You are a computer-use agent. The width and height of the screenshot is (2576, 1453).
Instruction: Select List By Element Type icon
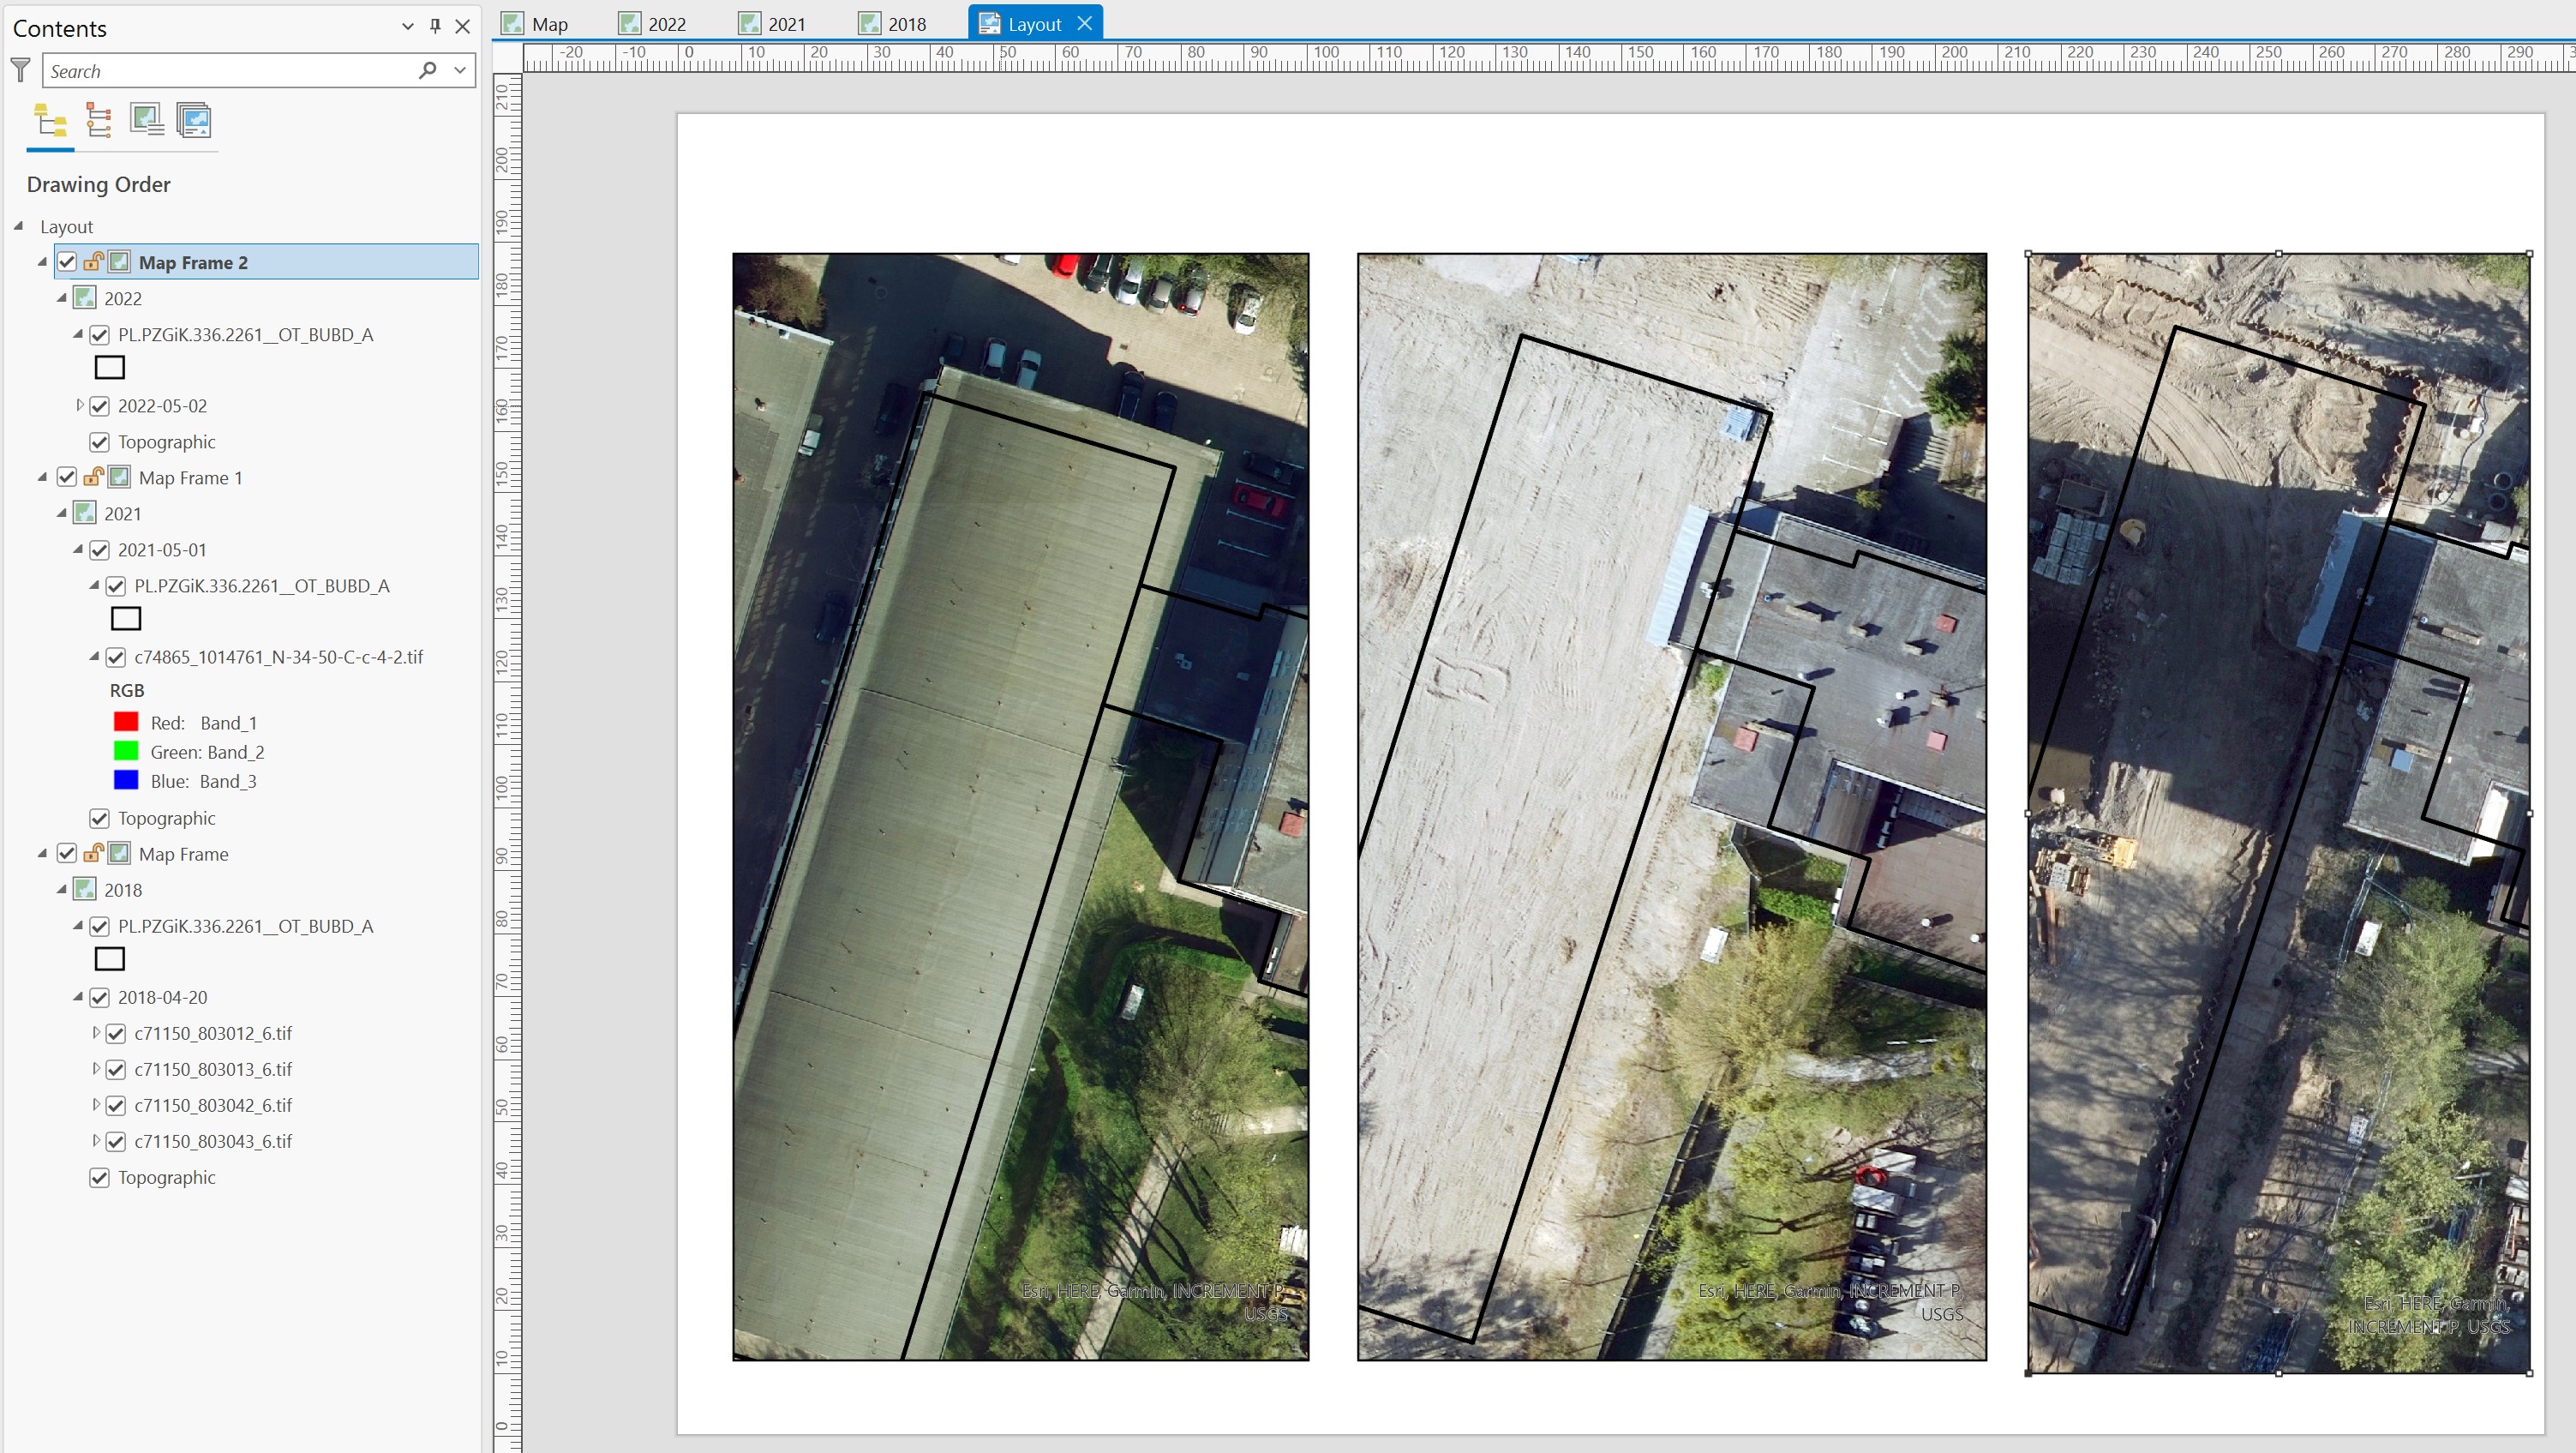(x=98, y=121)
